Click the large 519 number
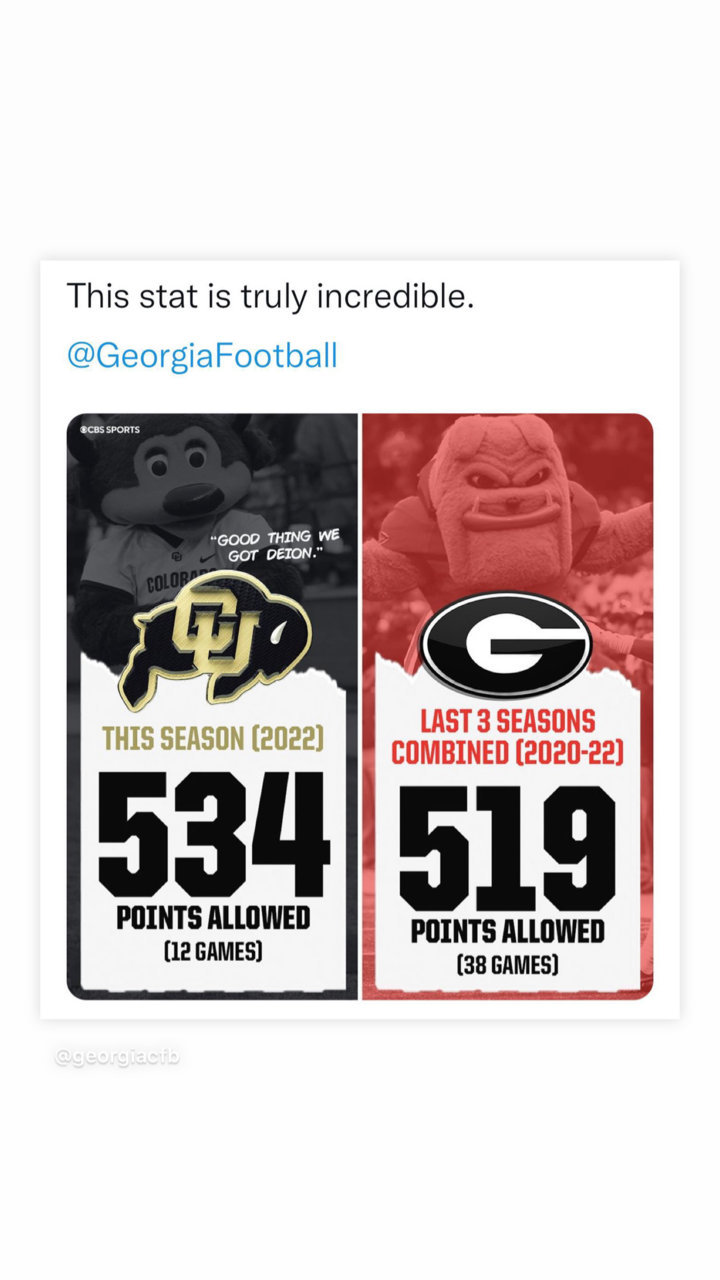 tap(506, 846)
